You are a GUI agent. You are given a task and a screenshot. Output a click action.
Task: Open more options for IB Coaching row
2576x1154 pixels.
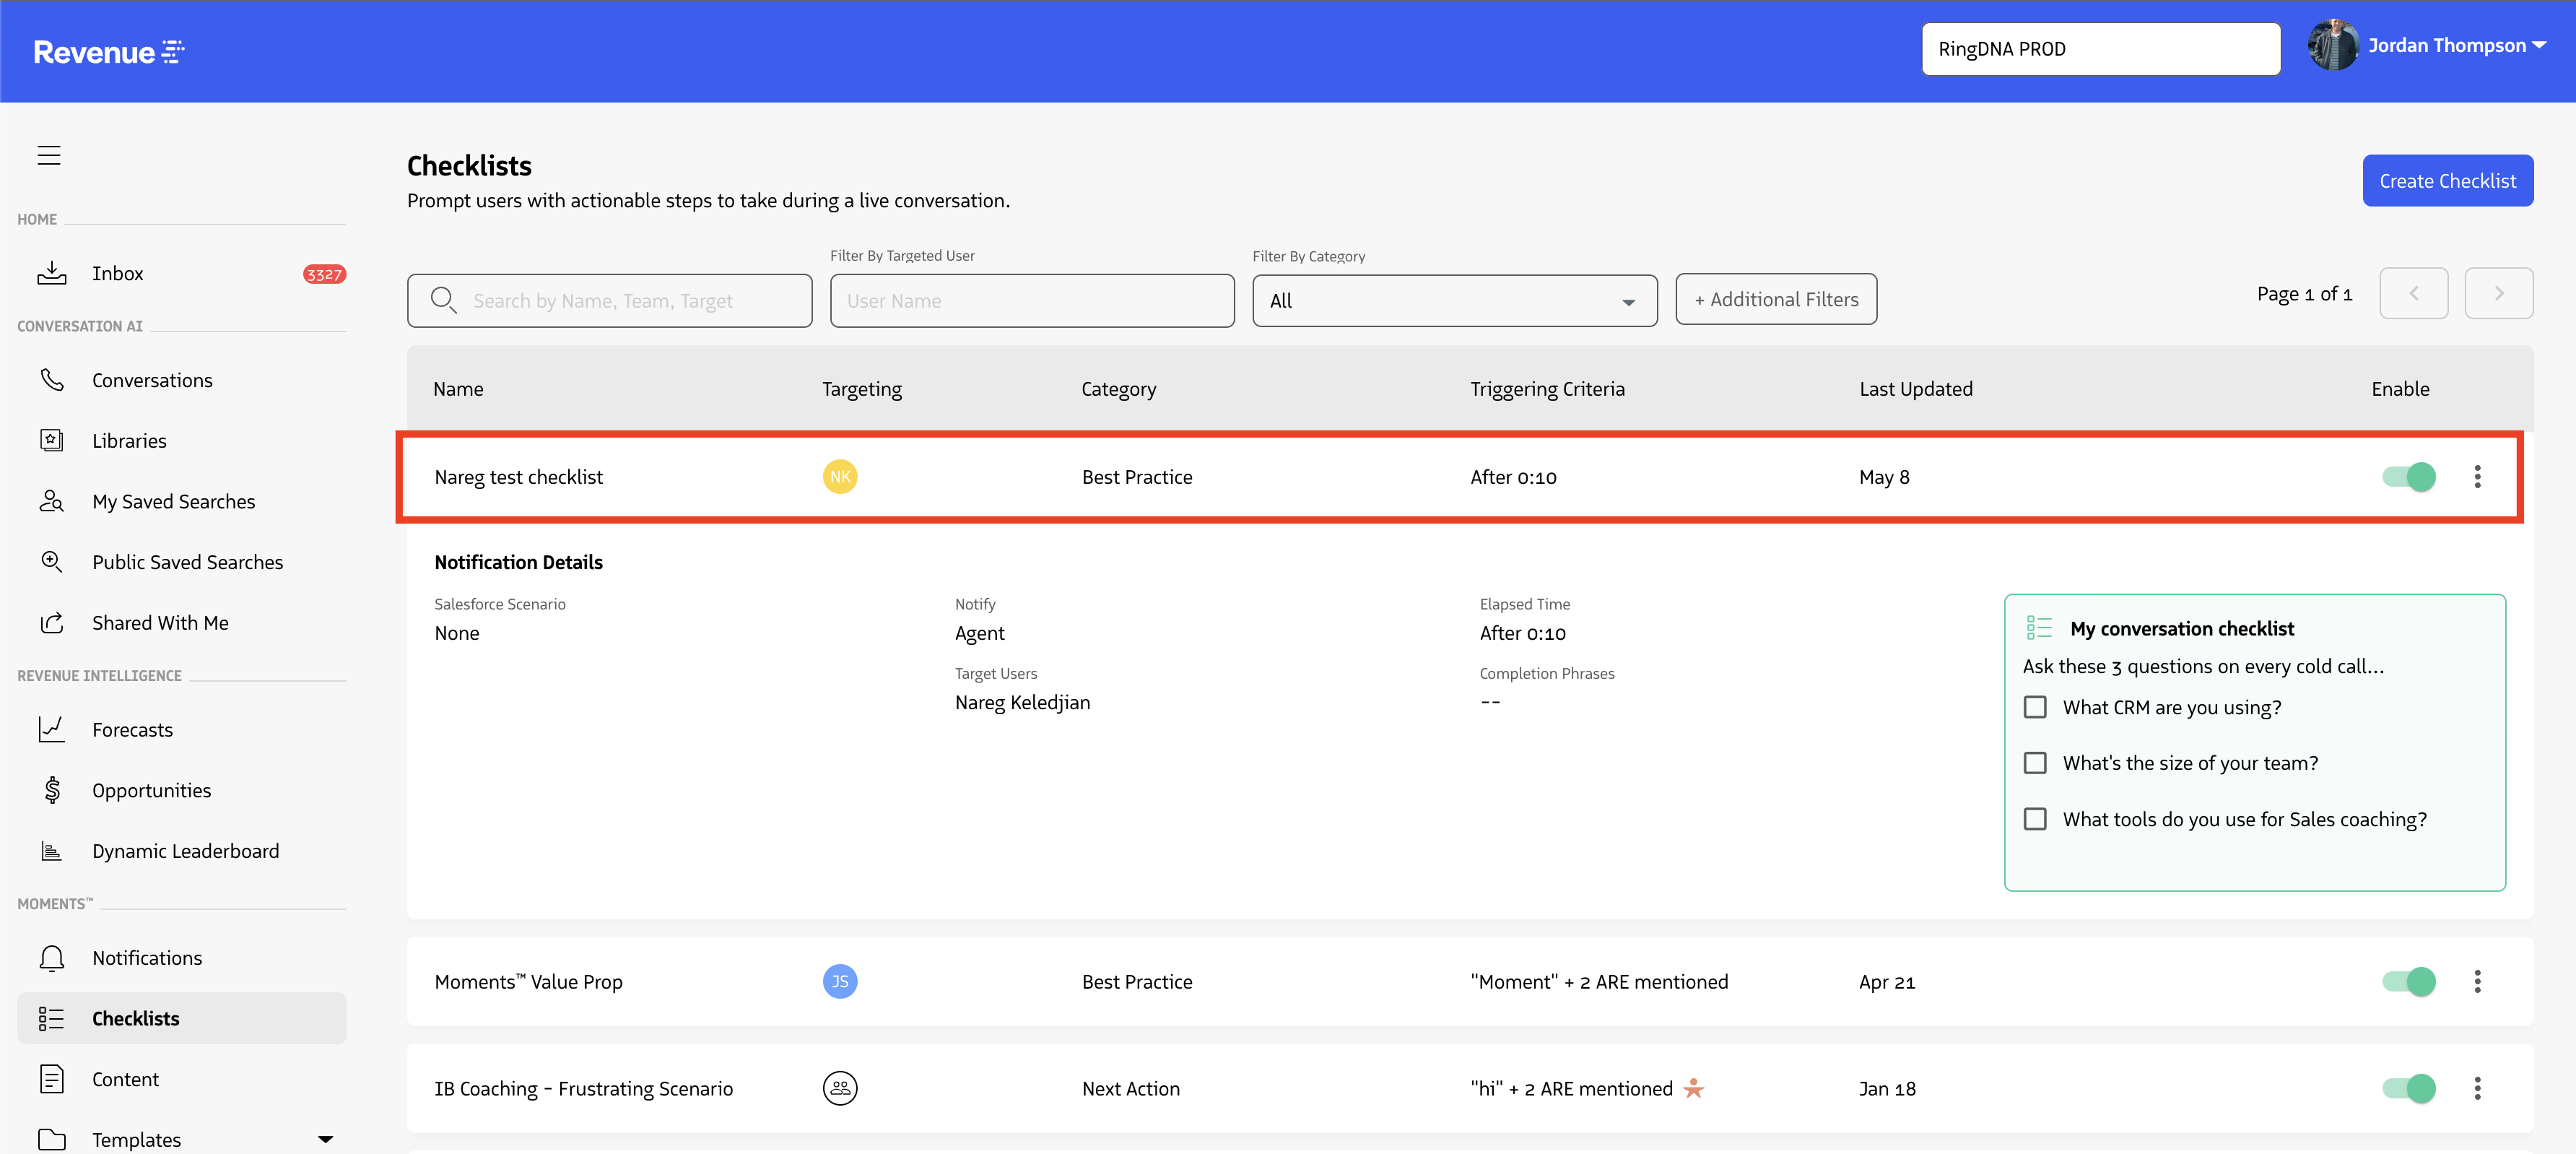click(x=2478, y=1088)
